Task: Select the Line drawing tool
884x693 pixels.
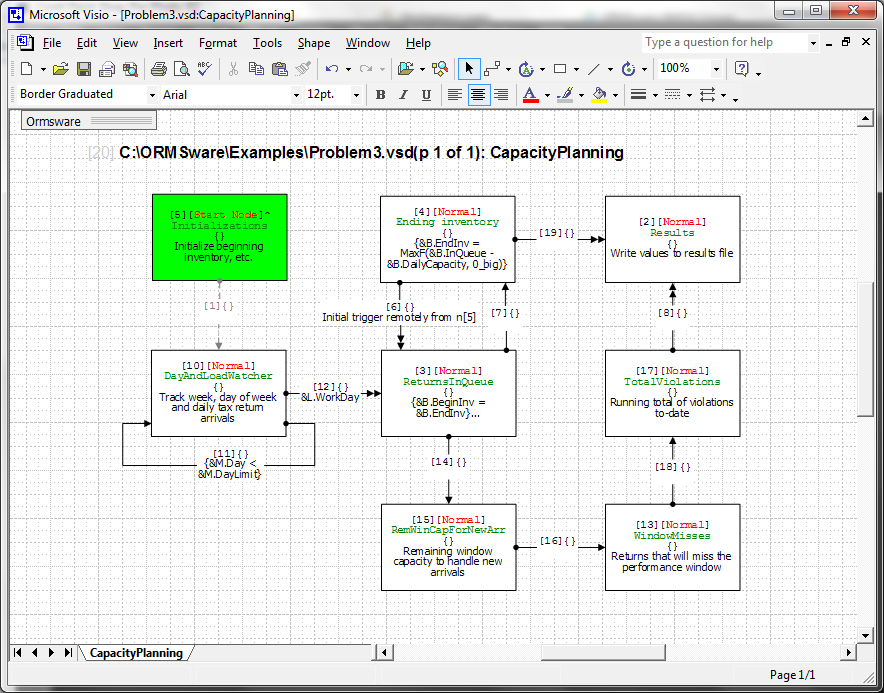Action: pyautogui.click(x=594, y=69)
